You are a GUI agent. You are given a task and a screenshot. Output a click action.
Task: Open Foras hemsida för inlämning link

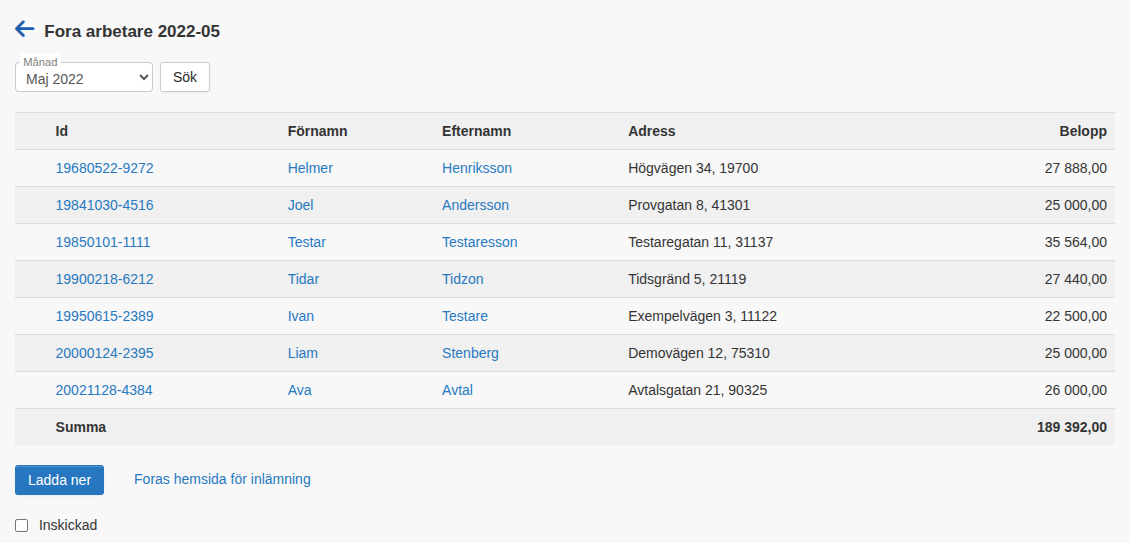pos(223,479)
